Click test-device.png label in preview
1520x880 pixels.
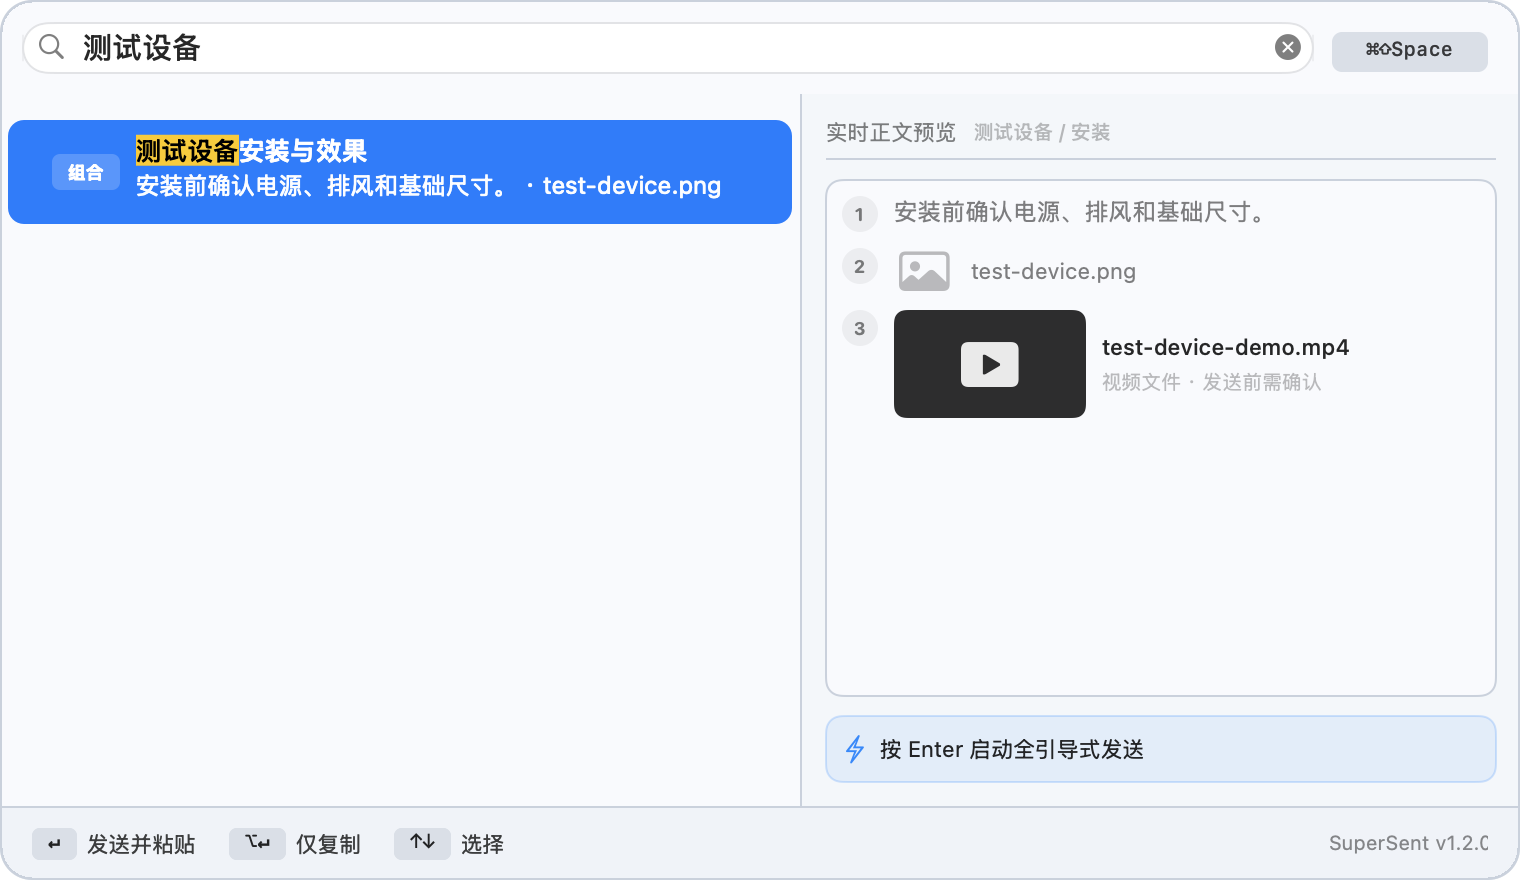1053,271
